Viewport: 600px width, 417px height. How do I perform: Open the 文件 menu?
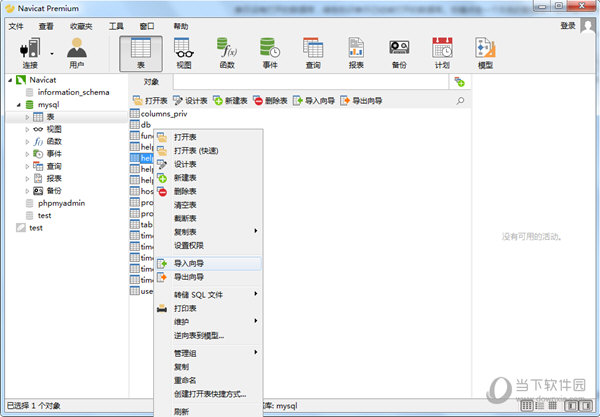16,26
